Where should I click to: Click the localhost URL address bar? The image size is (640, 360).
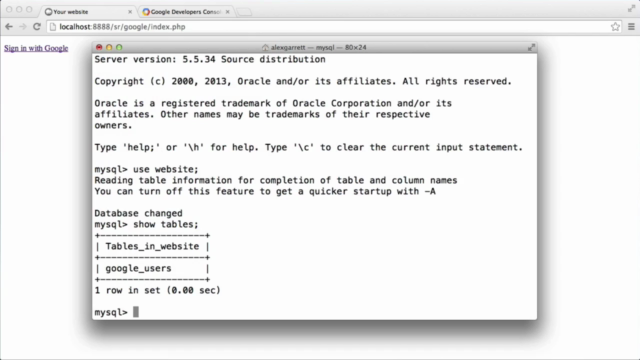tap(334, 27)
